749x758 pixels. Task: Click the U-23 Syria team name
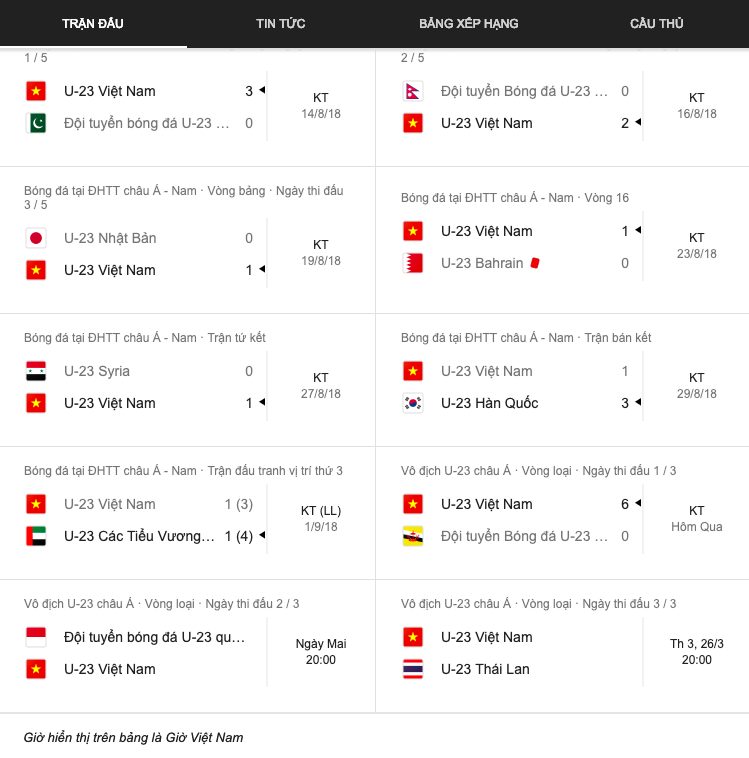[97, 371]
